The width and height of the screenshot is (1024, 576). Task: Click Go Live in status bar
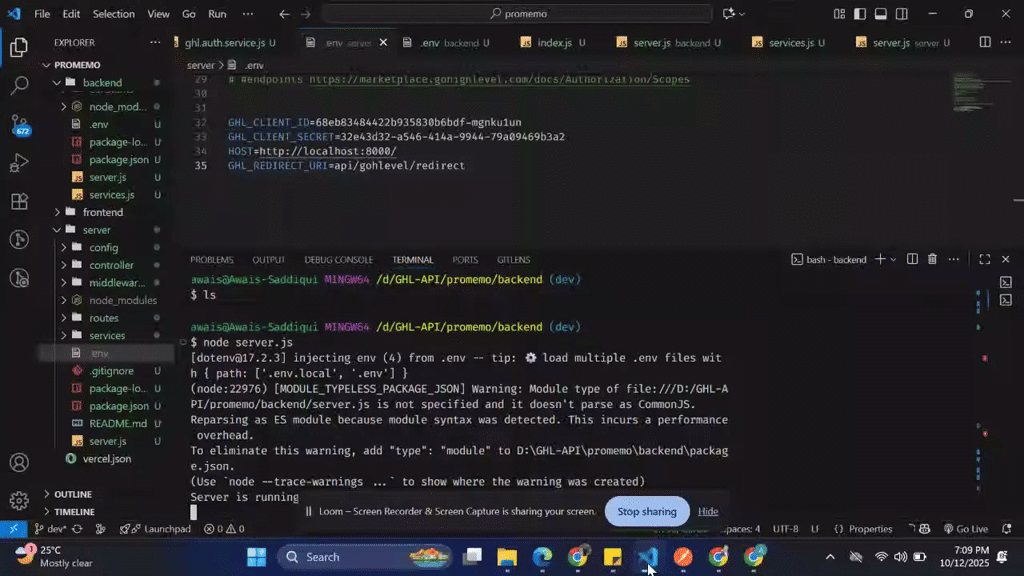click(x=966, y=528)
